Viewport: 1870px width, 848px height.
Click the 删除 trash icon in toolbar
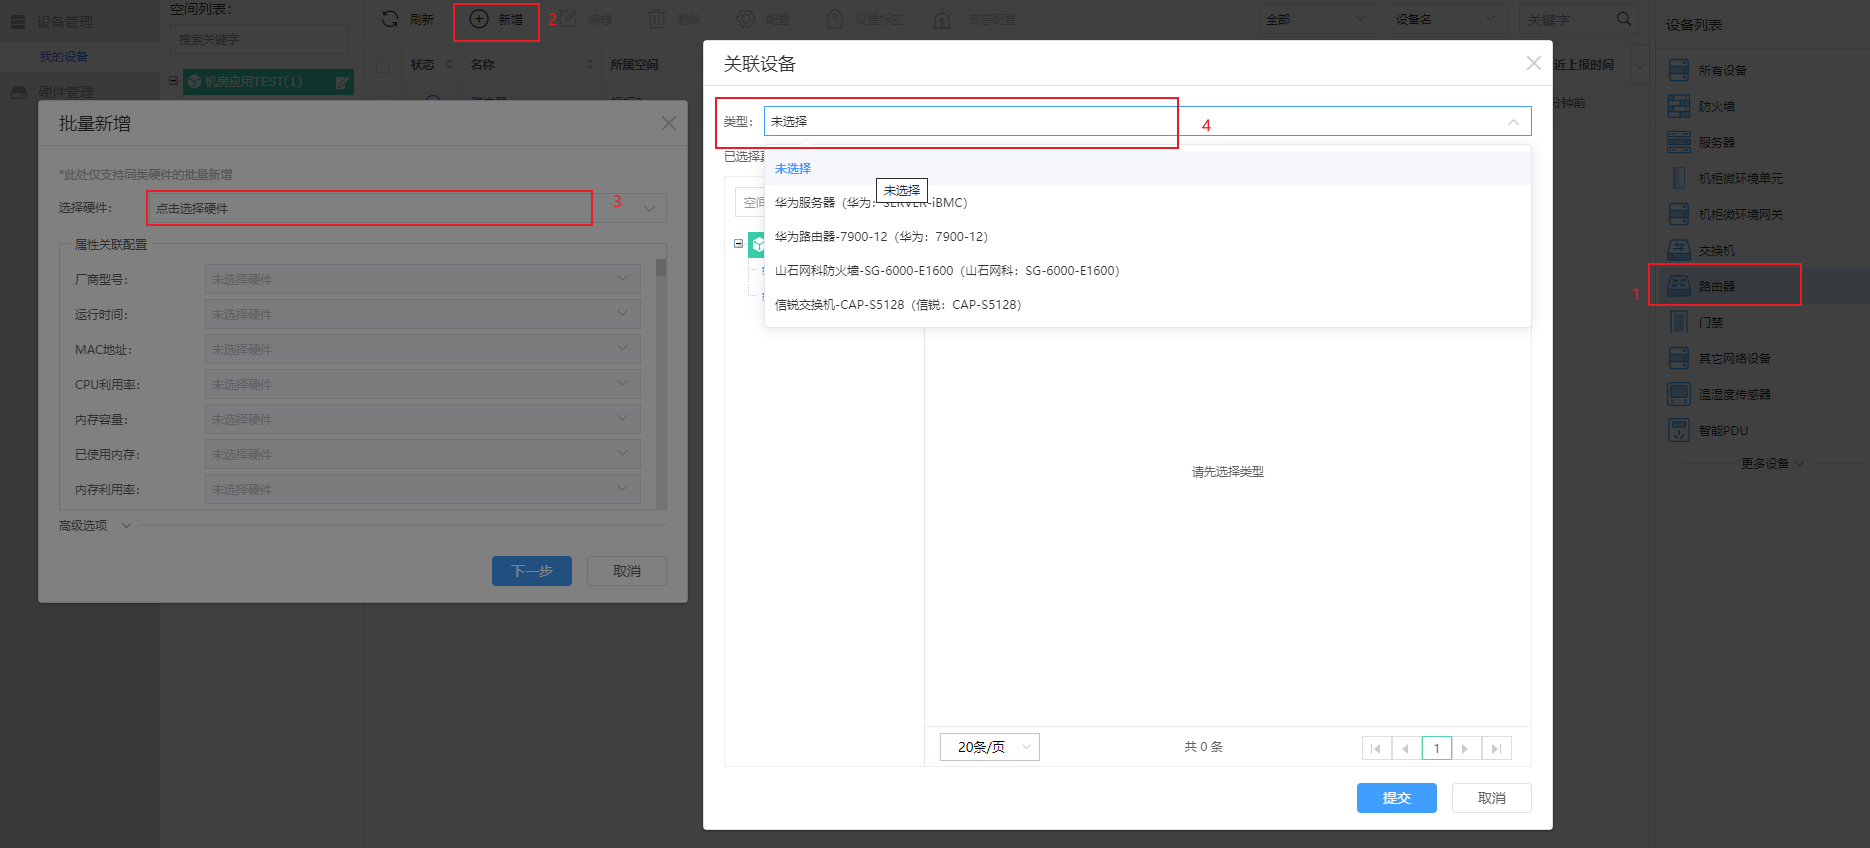657,19
